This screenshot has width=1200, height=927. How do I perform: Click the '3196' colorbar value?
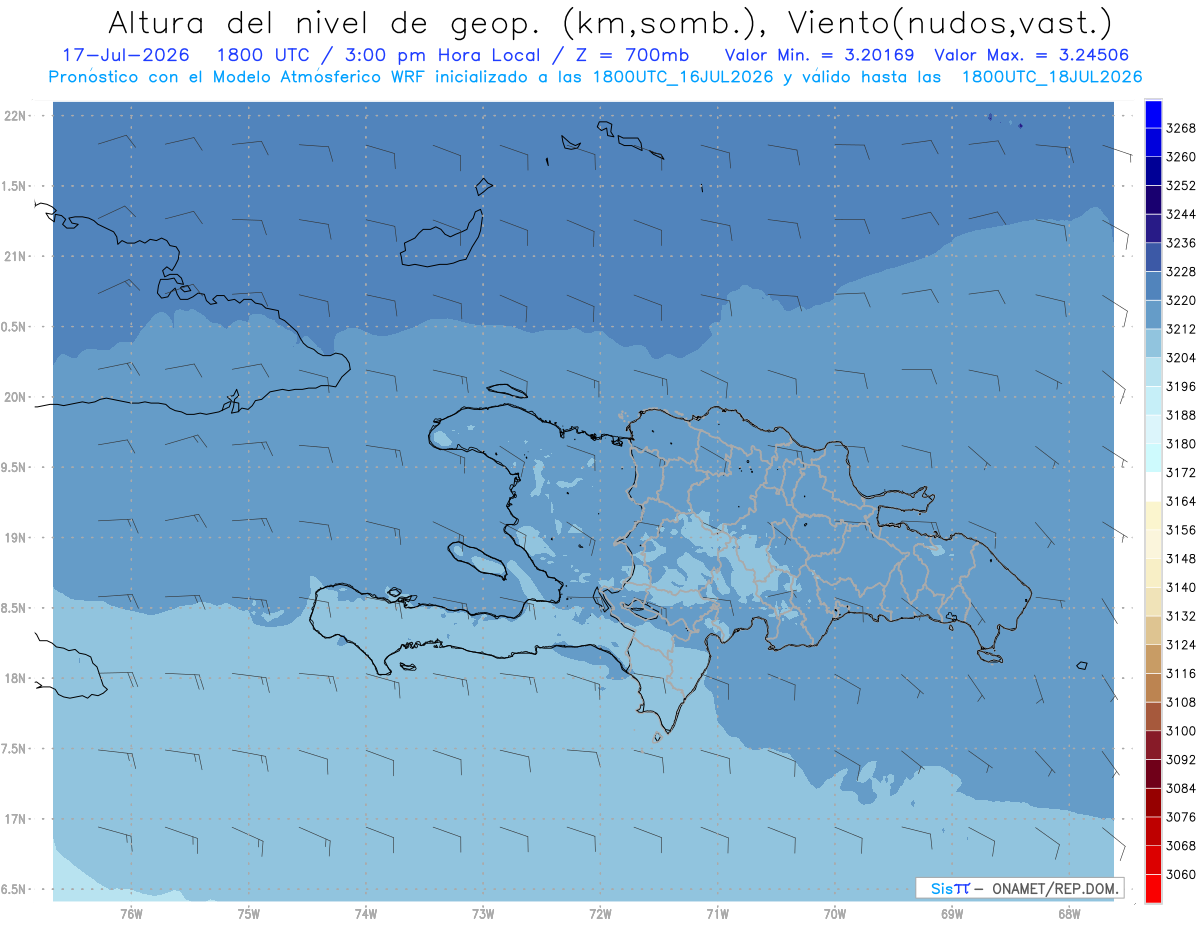1181,386
